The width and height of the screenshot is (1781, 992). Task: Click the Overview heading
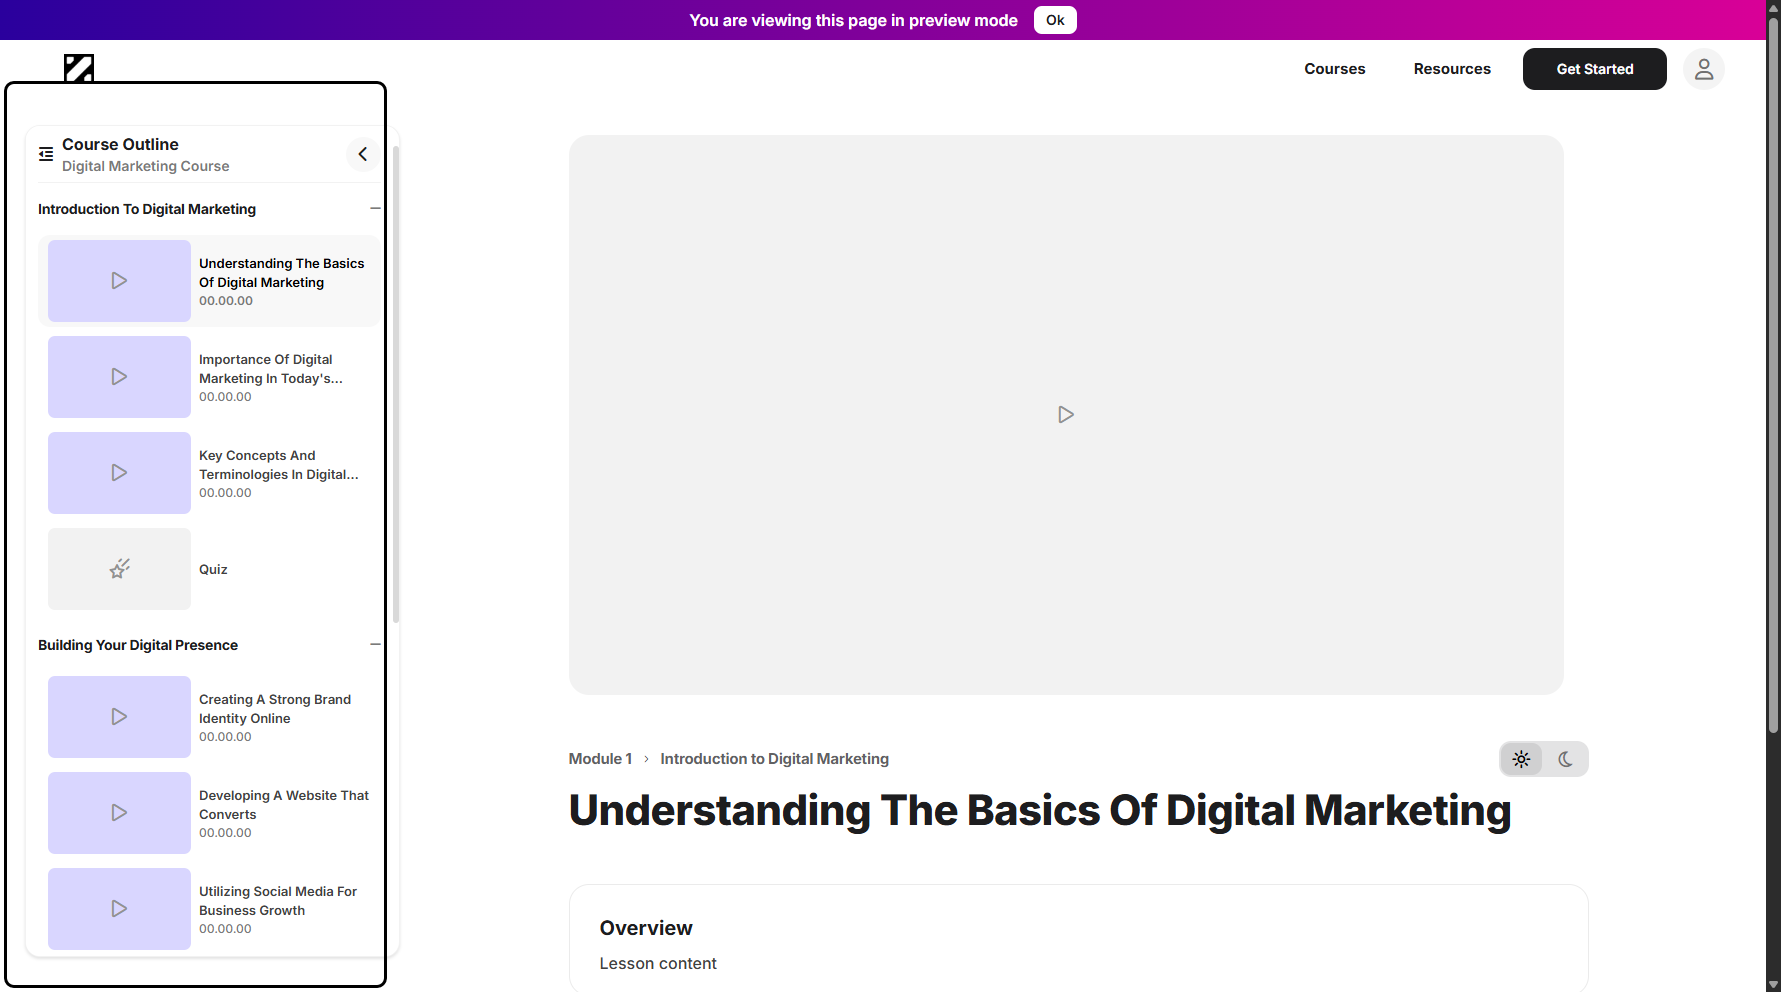pyautogui.click(x=646, y=928)
